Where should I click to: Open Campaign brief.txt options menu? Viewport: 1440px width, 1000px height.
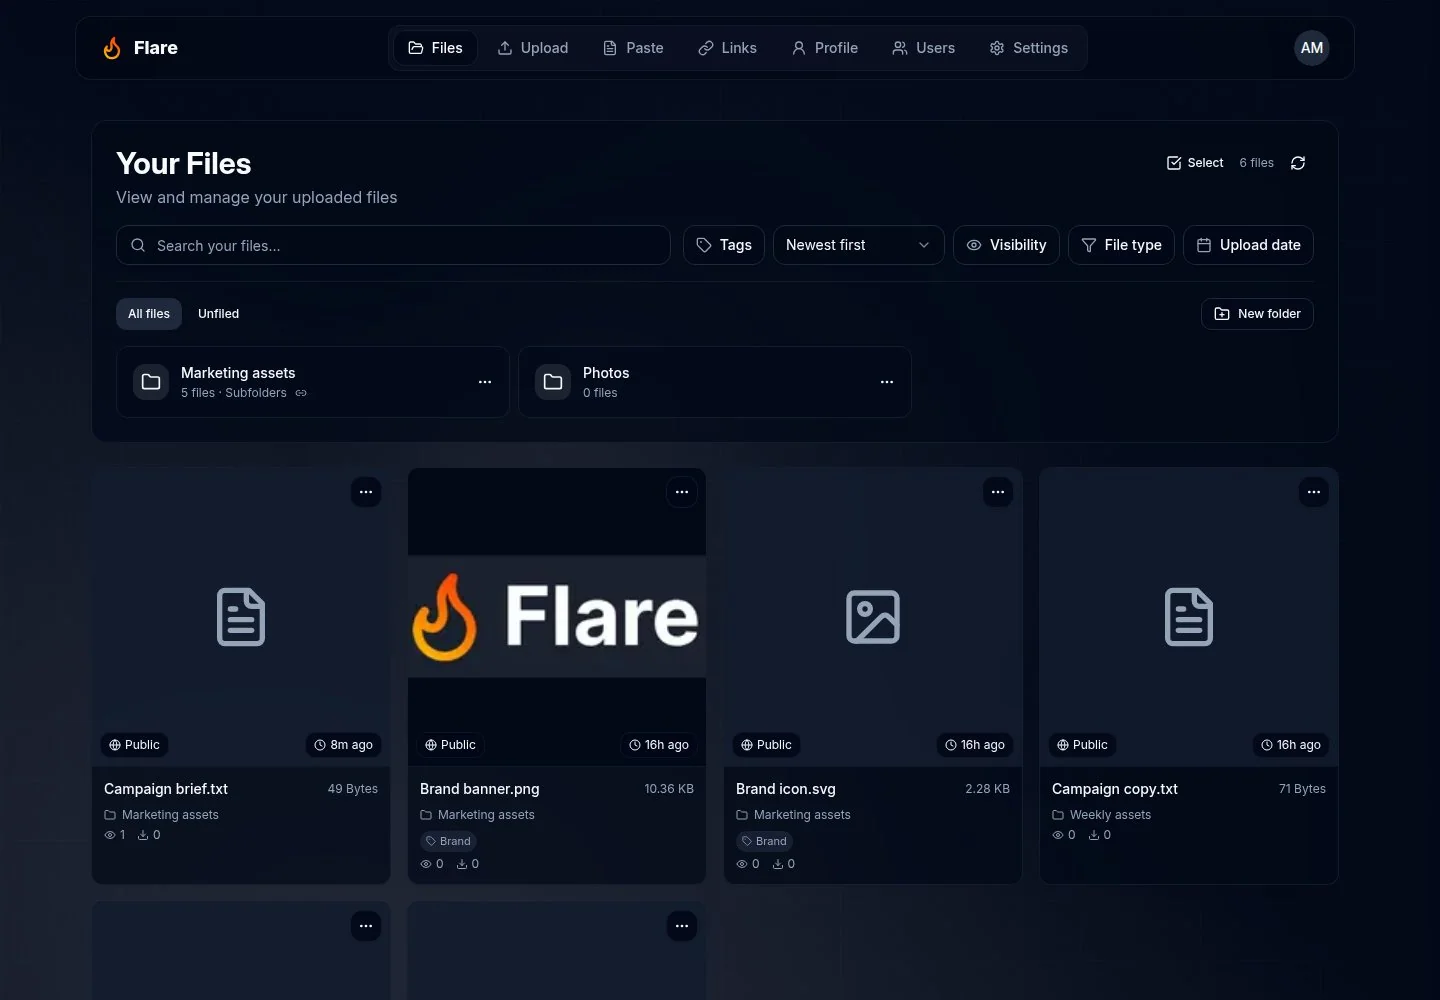click(366, 492)
